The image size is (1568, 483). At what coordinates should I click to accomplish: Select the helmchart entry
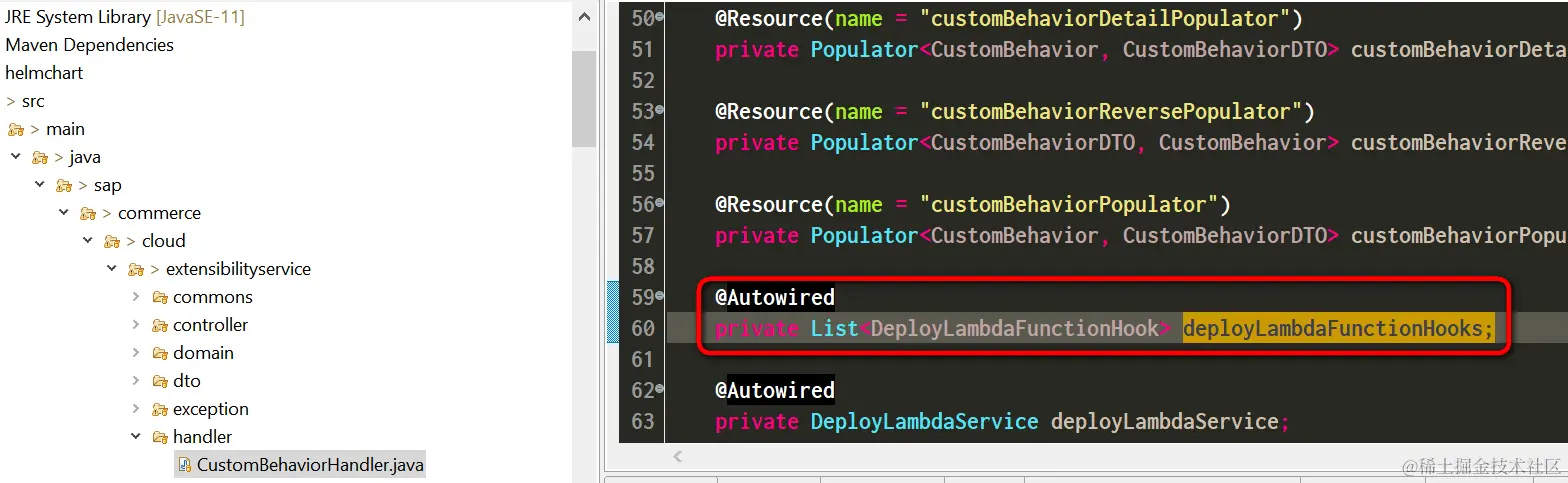44,73
